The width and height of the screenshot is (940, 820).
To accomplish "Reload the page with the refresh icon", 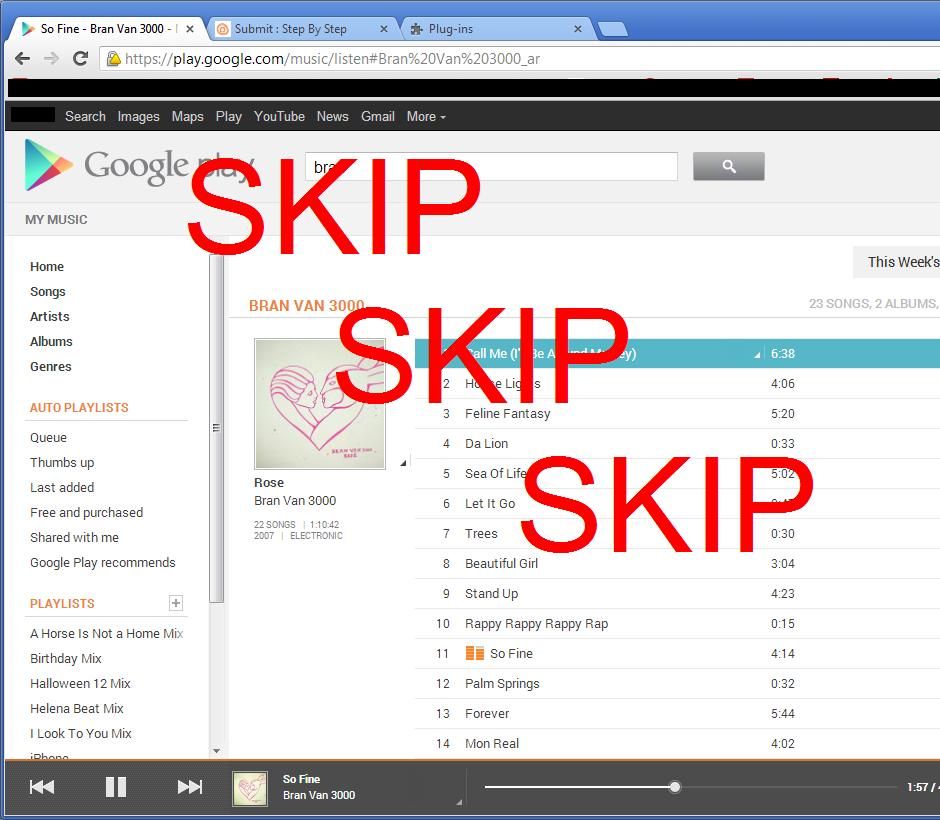I will 82,58.
